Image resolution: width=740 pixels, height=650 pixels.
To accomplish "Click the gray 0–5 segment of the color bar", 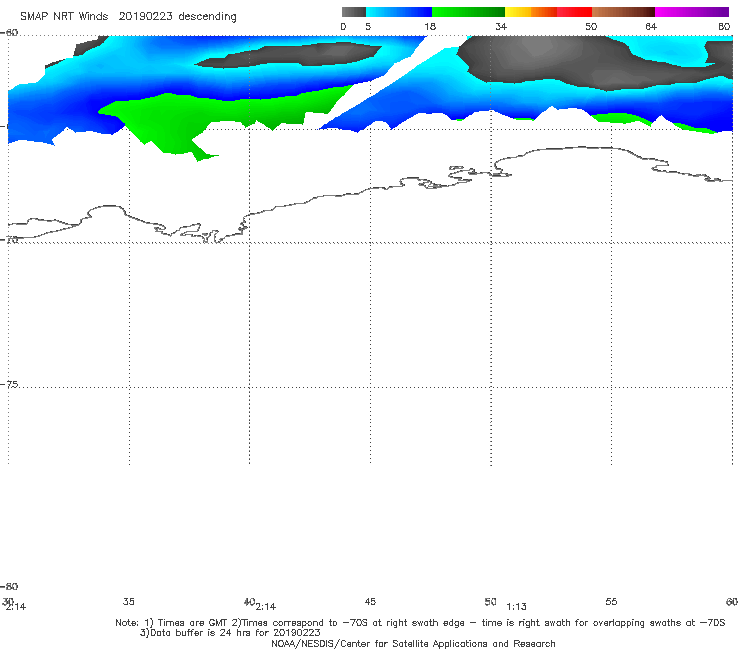I will point(353,12).
